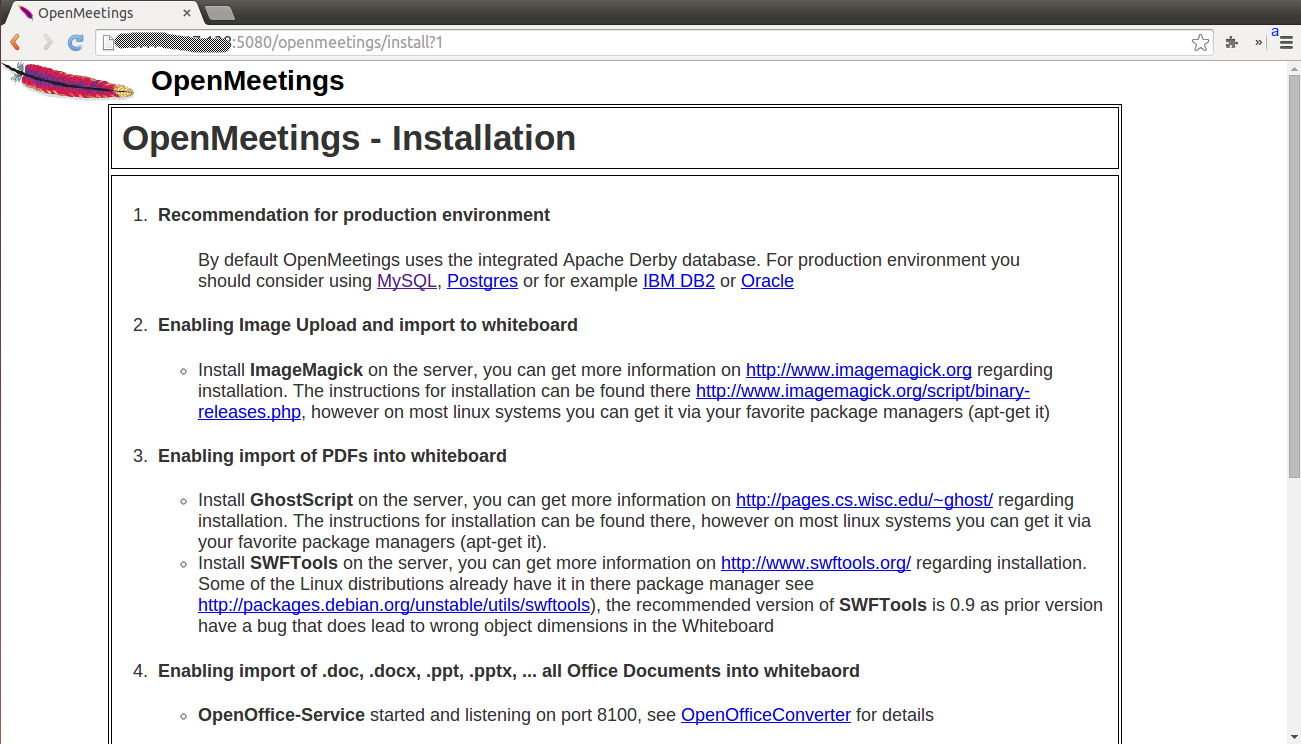Click the 'OpenMeetings' header title beside logo
The width and height of the screenshot is (1301, 744).
[248, 81]
